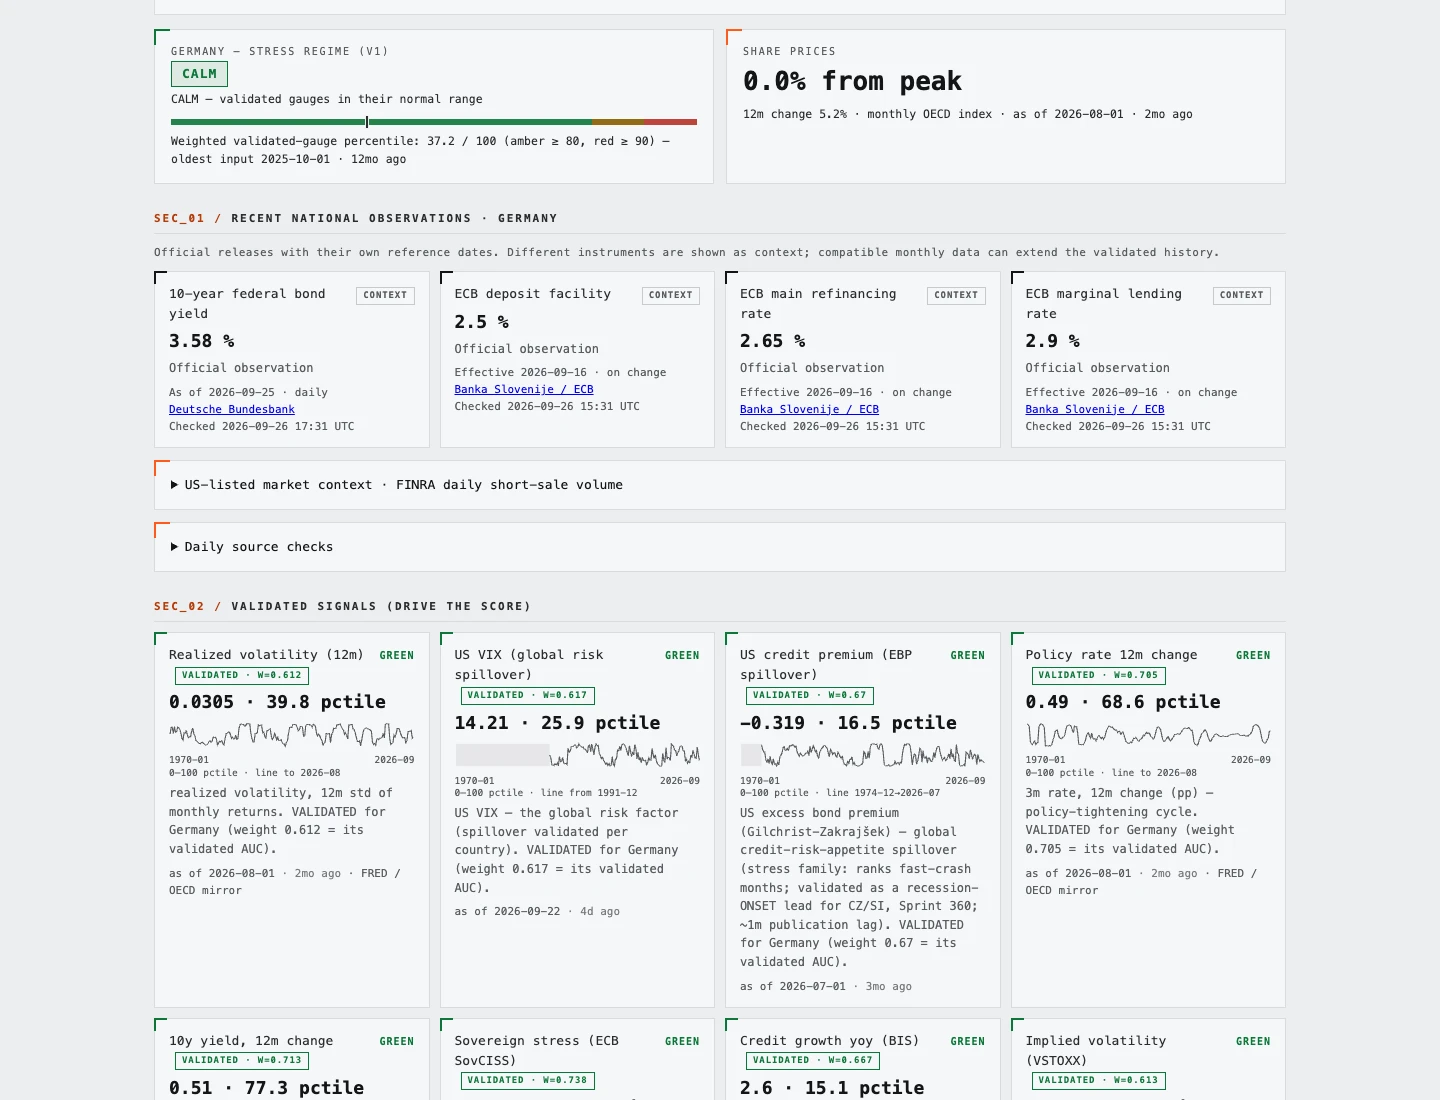Click the VALIDATED W=0.613 badge
1440x1100 pixels.
(x=1098, y=1081)
